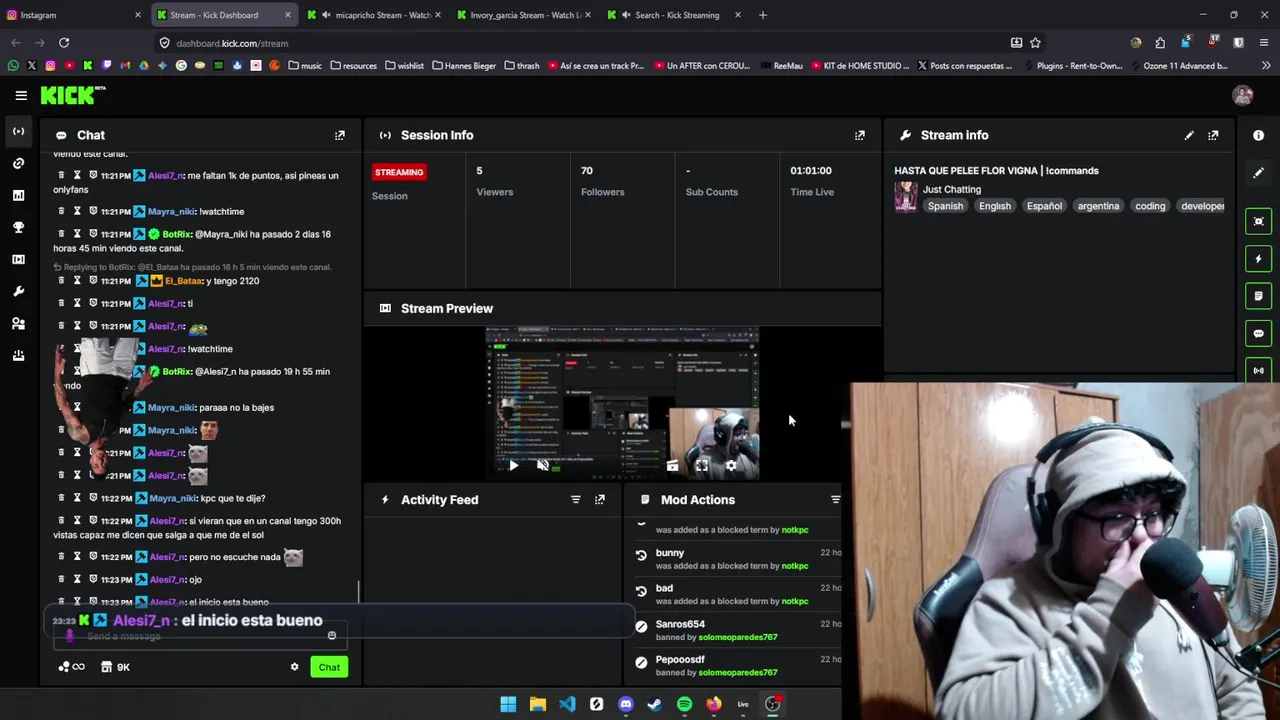Click the notkpc link in the bunny row

point(795,566)
